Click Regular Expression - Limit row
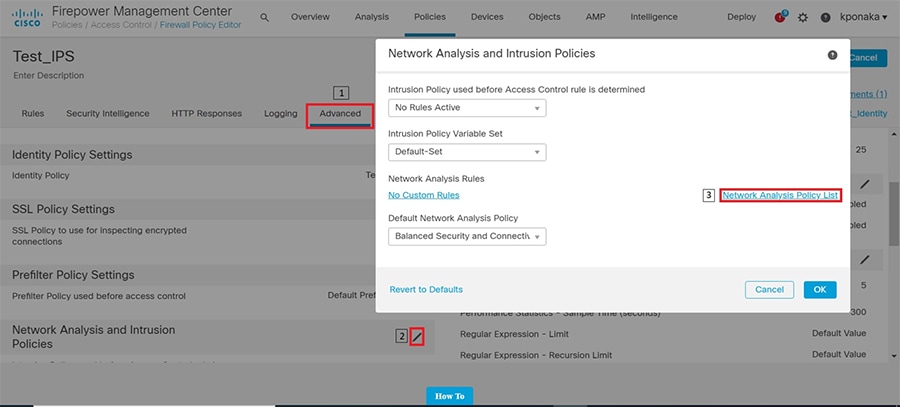The width and height of the screenshot is (900, 407). point(663,334)
